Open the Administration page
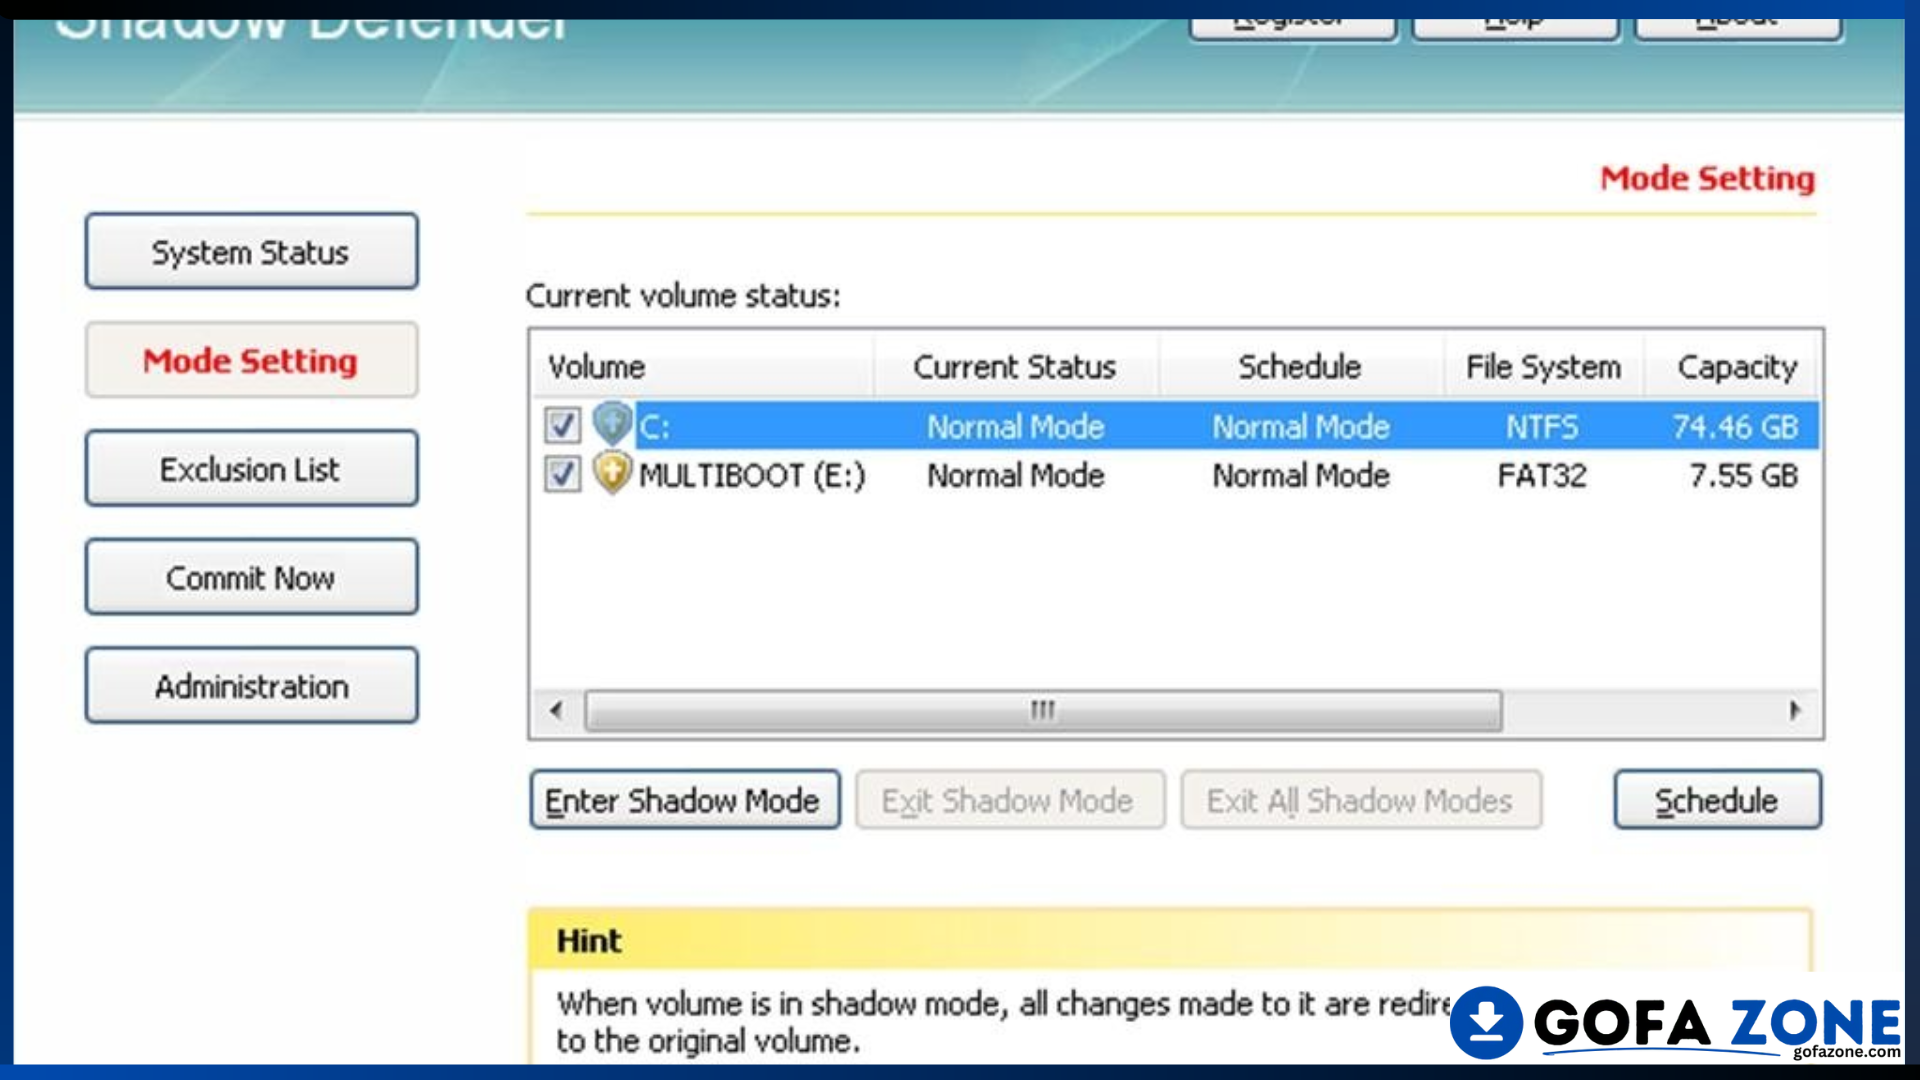 pos(251,687)
